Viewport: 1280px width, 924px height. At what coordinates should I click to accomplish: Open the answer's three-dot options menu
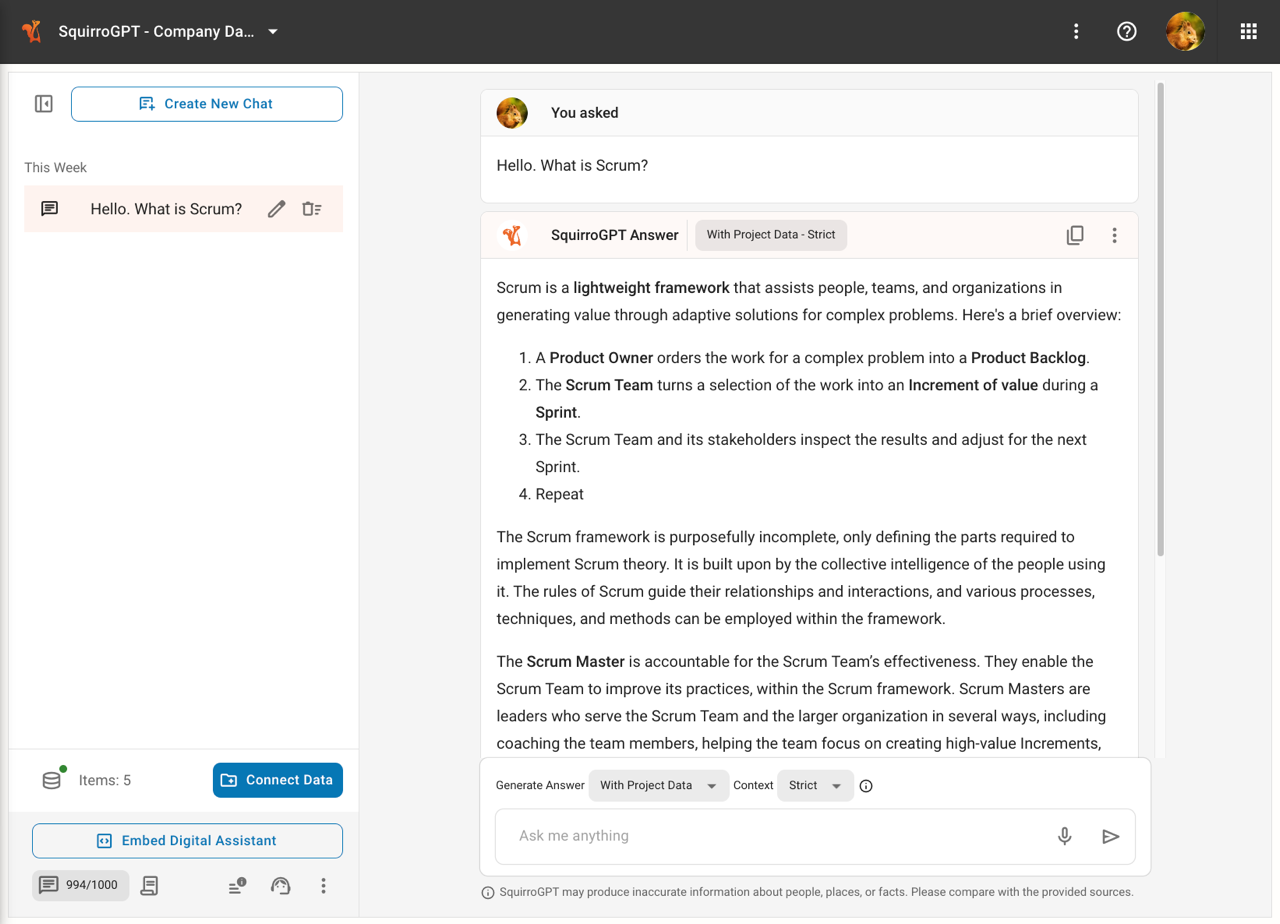pyautogui.click(x=1114, y=235)
